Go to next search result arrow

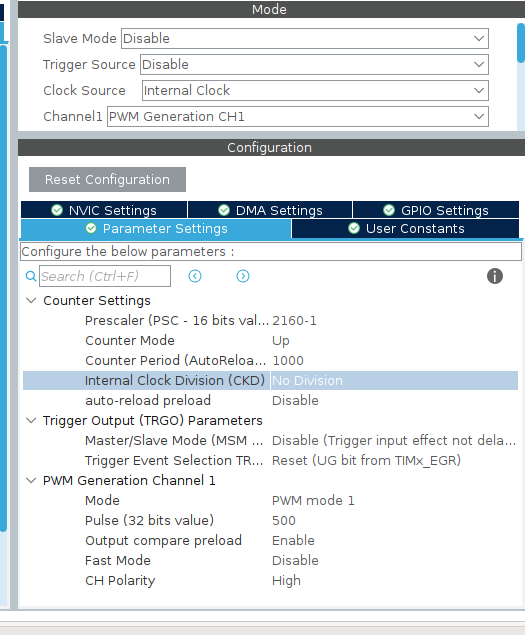click(243, 276)
